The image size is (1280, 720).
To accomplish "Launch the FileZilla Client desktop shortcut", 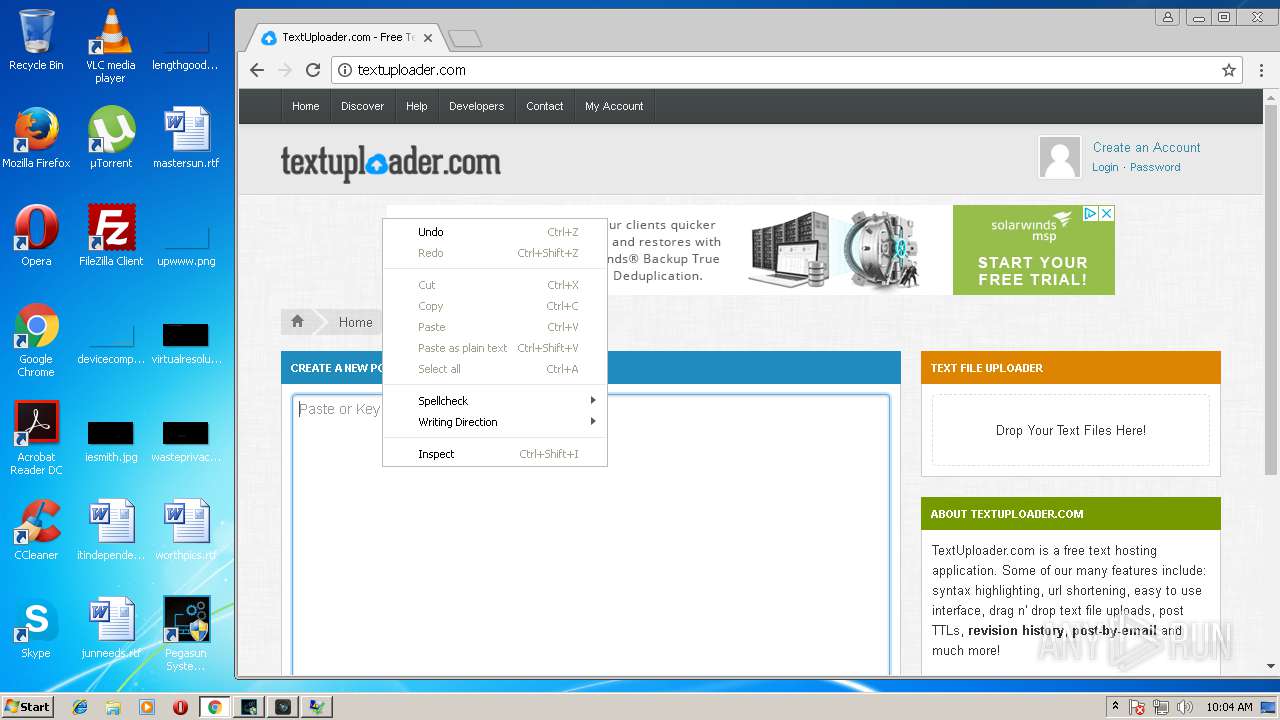I will pos(110,236).
